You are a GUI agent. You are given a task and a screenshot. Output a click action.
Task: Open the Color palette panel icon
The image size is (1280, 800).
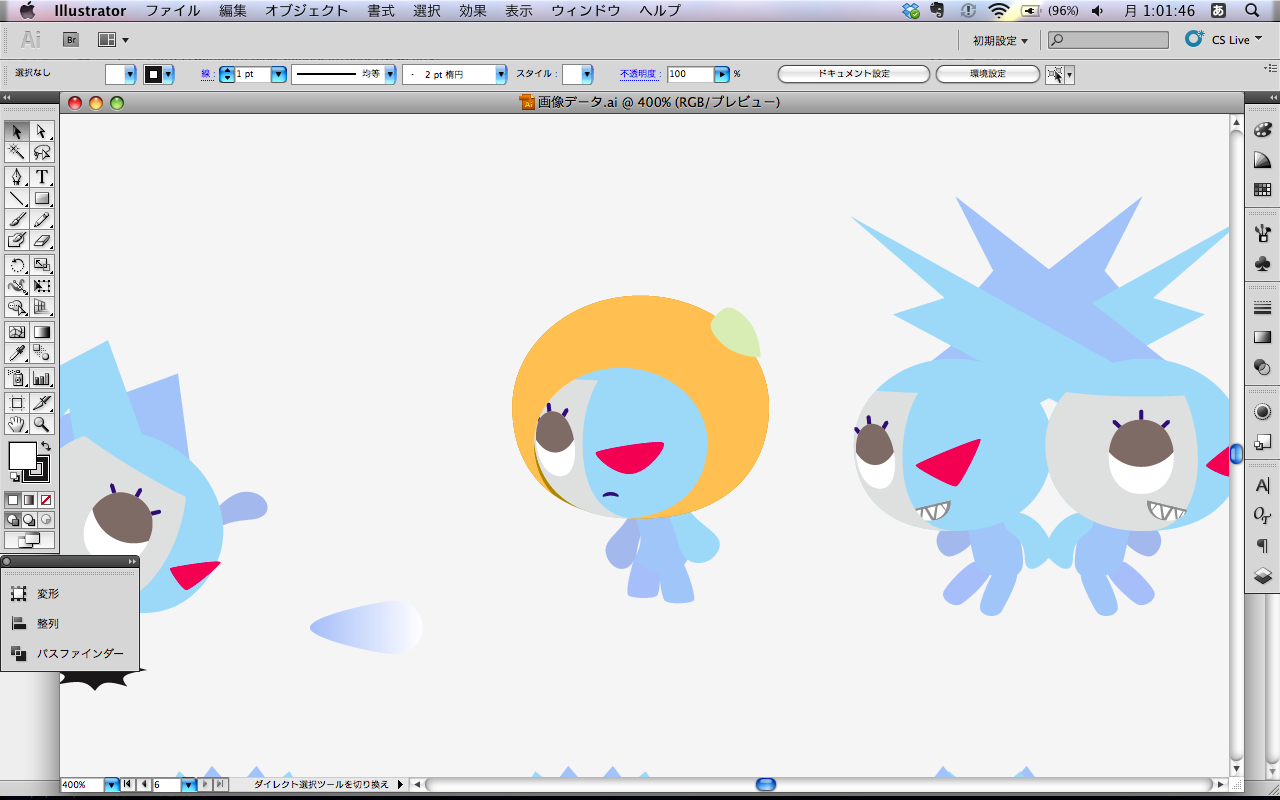(1262, 132)
